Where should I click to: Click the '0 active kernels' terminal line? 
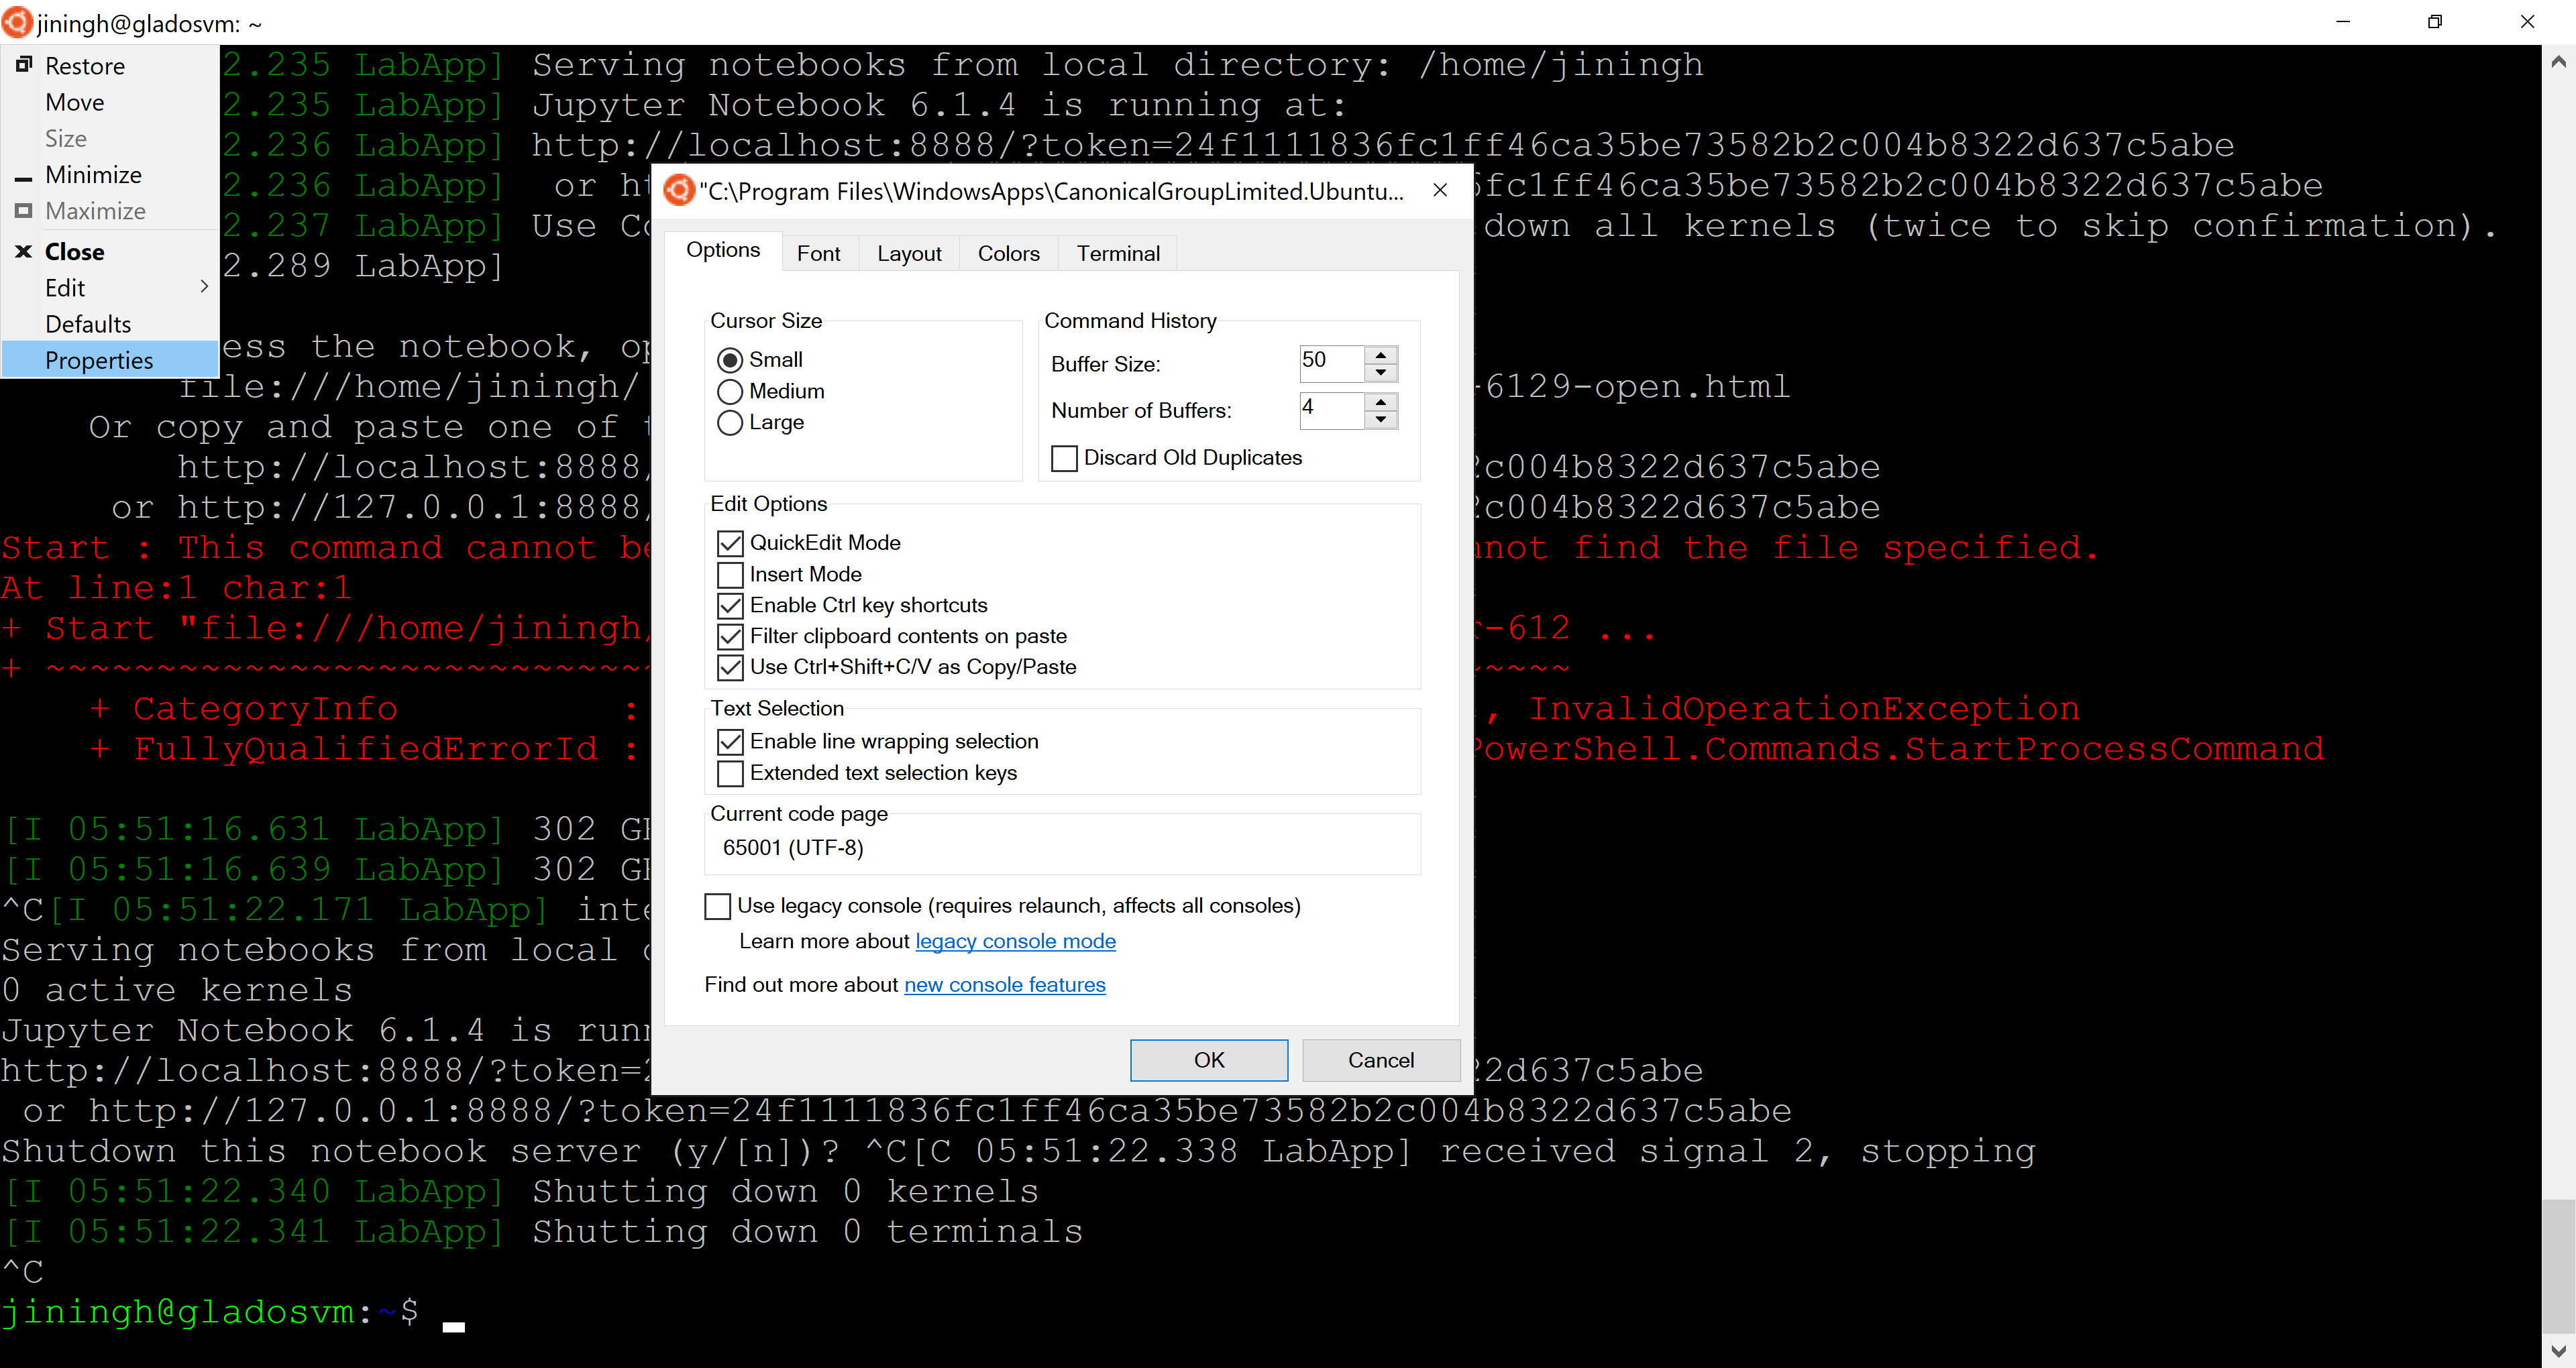177,990
